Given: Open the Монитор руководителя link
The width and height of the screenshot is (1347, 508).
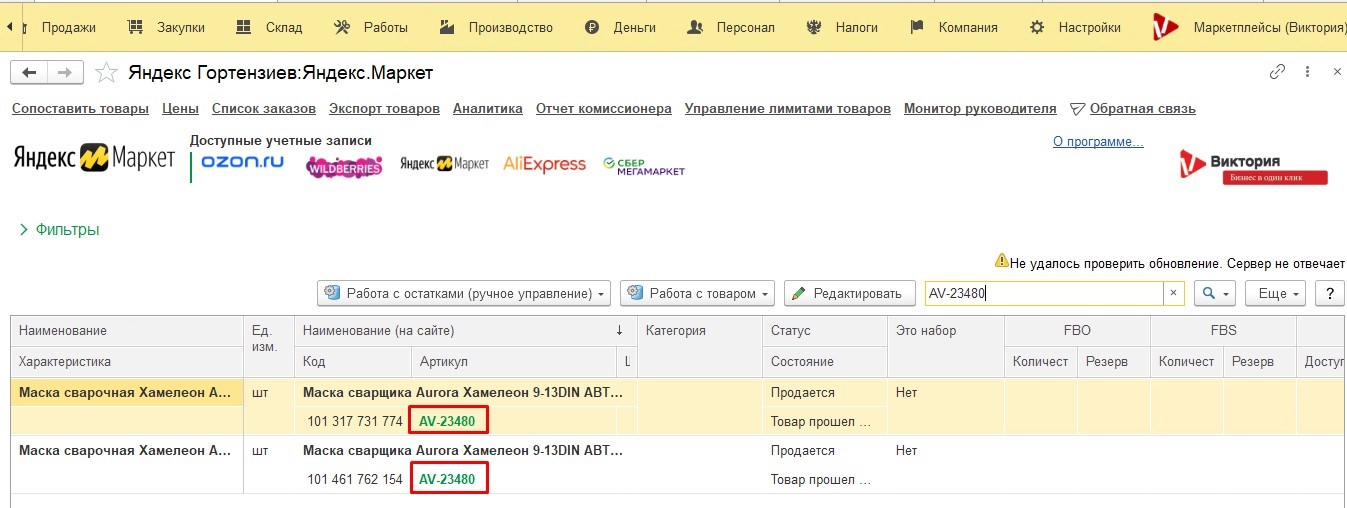Looking at the screenshot, I should coord(980,108).
